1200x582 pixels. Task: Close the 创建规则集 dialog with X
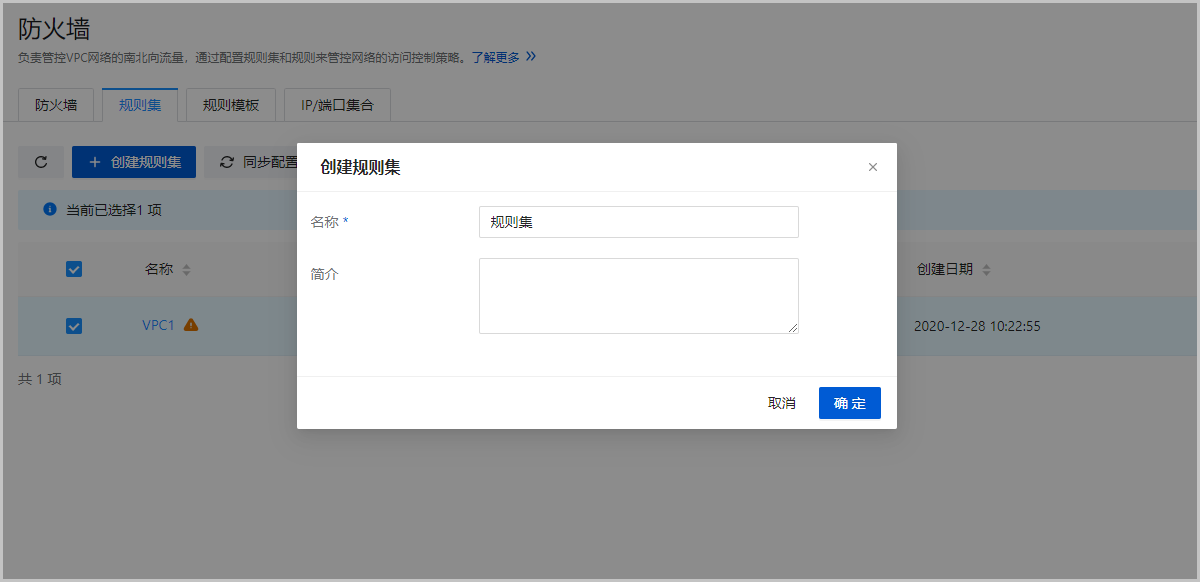[x=872, y=167]
